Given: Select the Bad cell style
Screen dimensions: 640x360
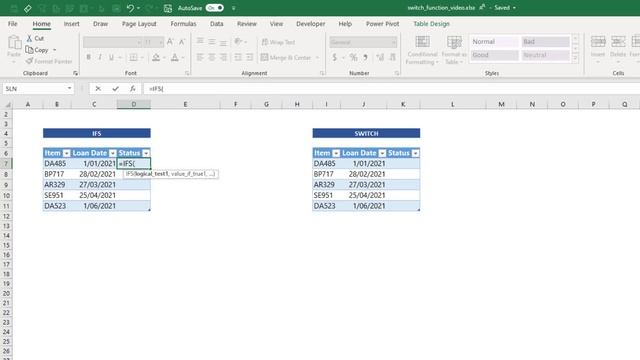Looking at the screenshot, I should tap(545, 42).
